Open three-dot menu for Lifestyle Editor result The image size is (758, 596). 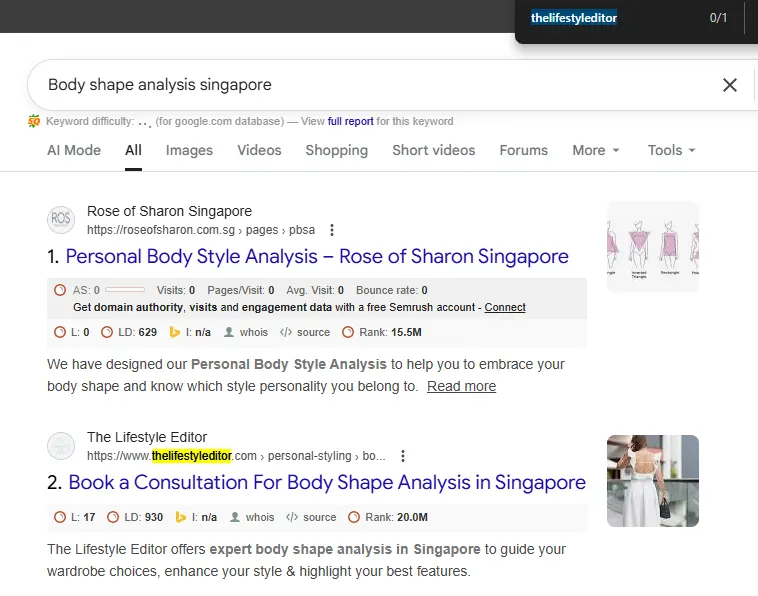403,456
